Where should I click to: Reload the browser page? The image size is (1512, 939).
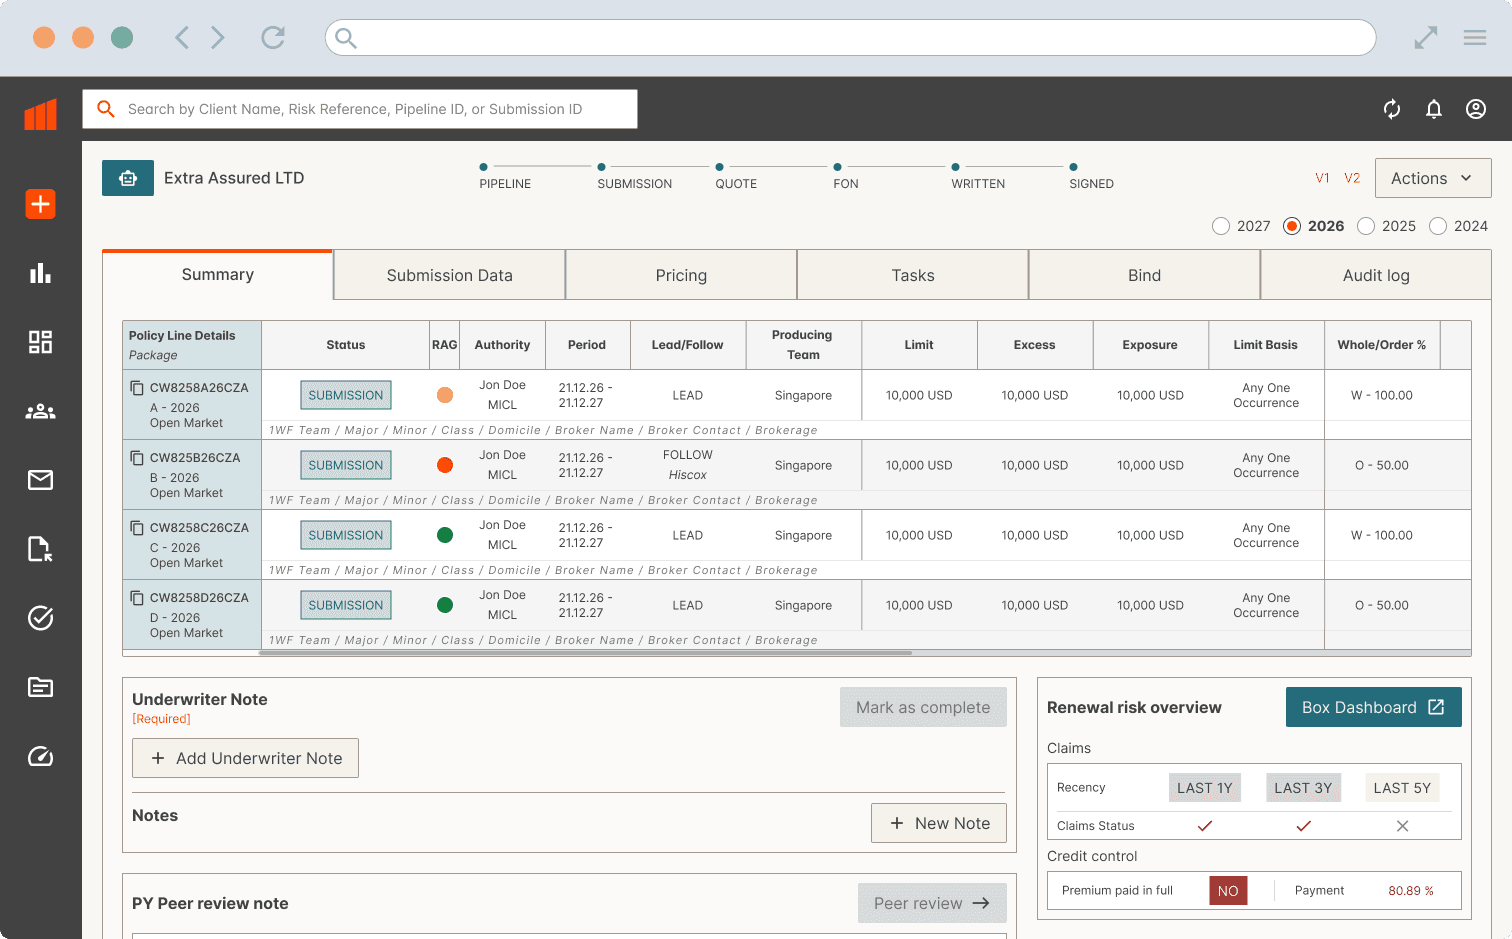point(273,38)
